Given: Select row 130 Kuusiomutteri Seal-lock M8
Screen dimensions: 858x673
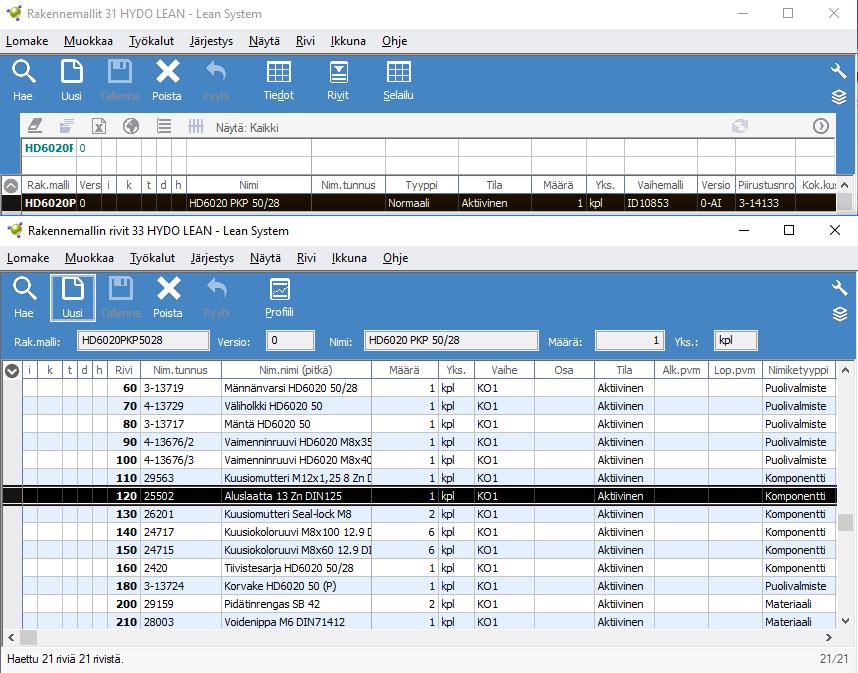Looking at the screenshot, I should (x=429, y=514).
